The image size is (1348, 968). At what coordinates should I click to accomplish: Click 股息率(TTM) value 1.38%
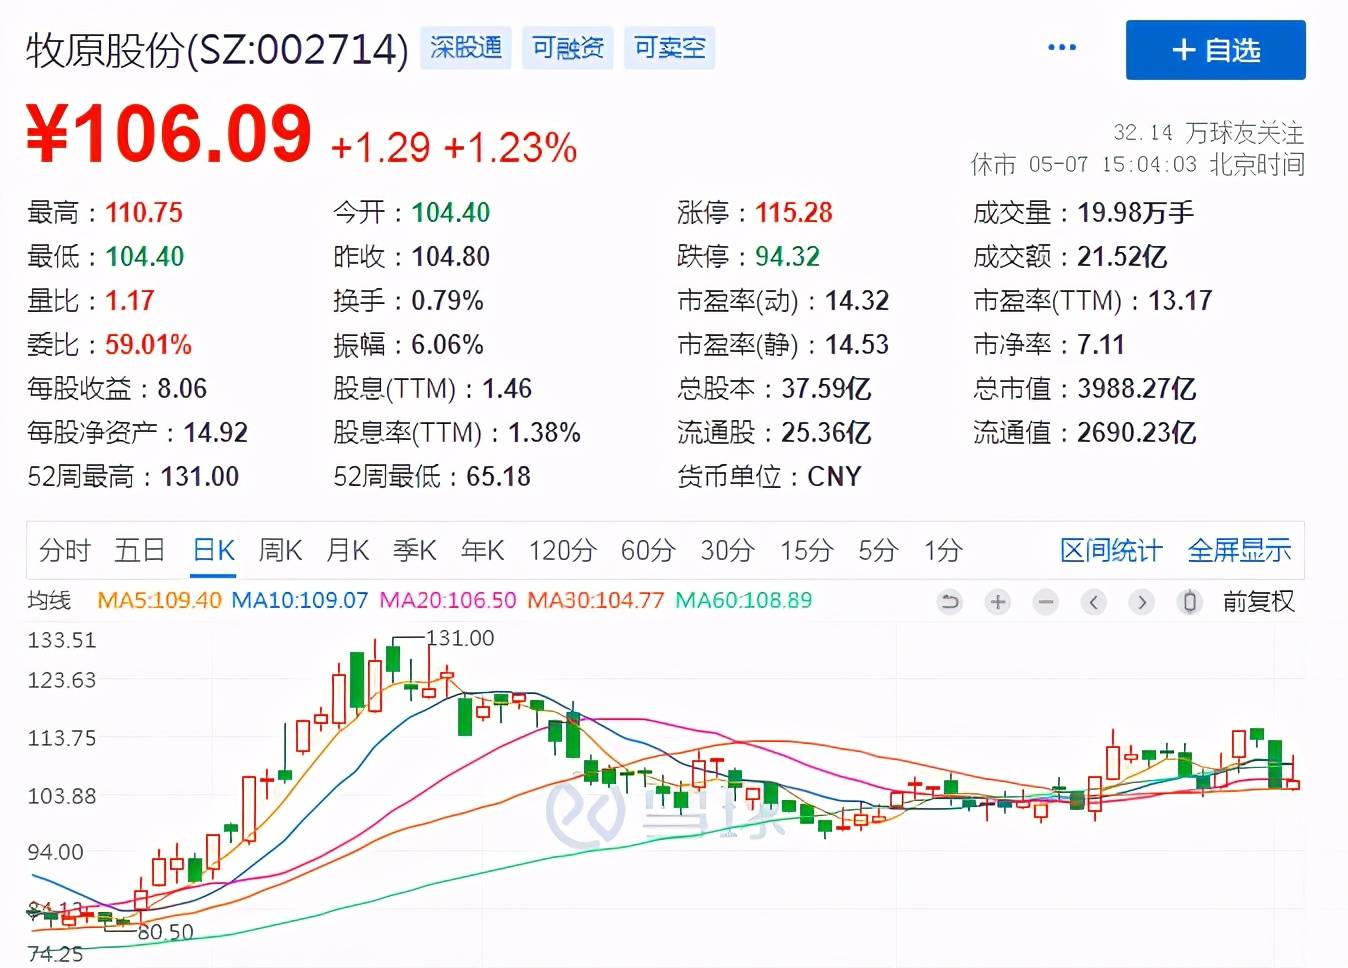coord(544,432)
